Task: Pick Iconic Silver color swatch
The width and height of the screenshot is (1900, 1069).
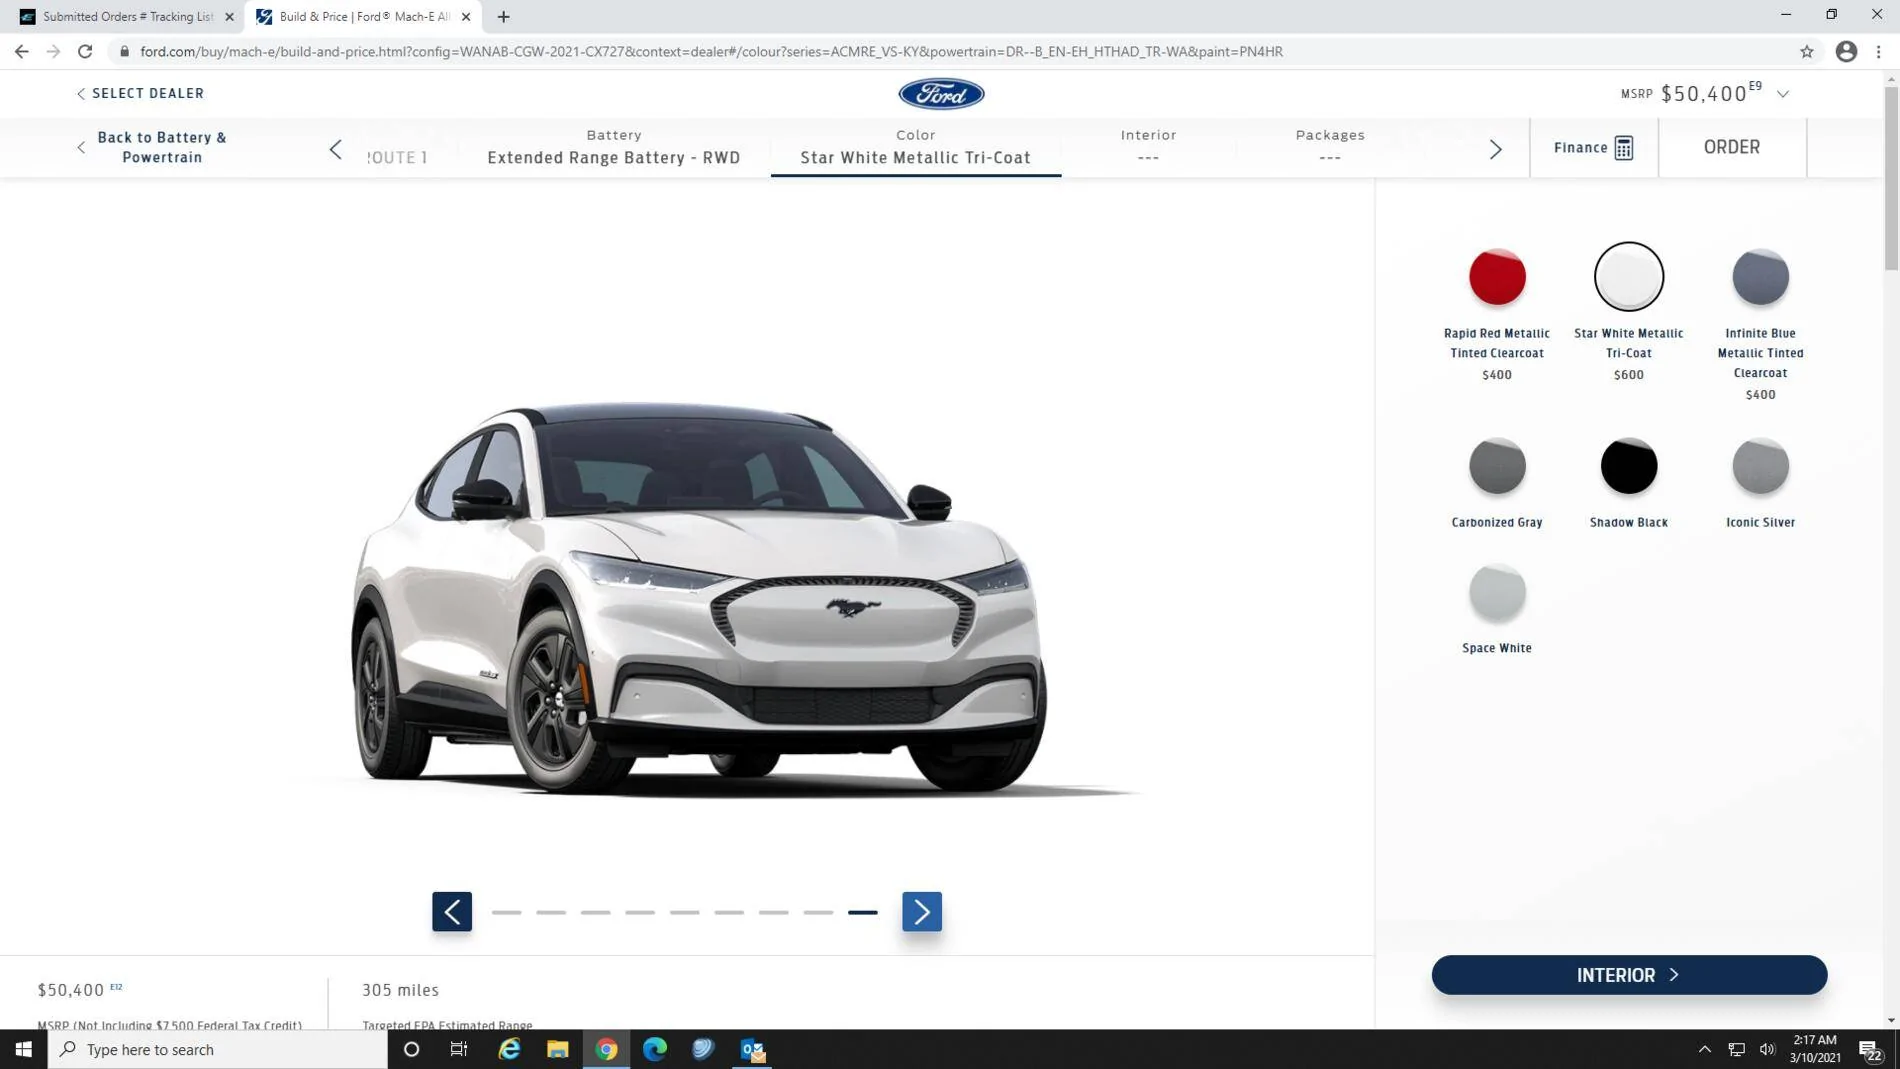Action: point(1761,466)
